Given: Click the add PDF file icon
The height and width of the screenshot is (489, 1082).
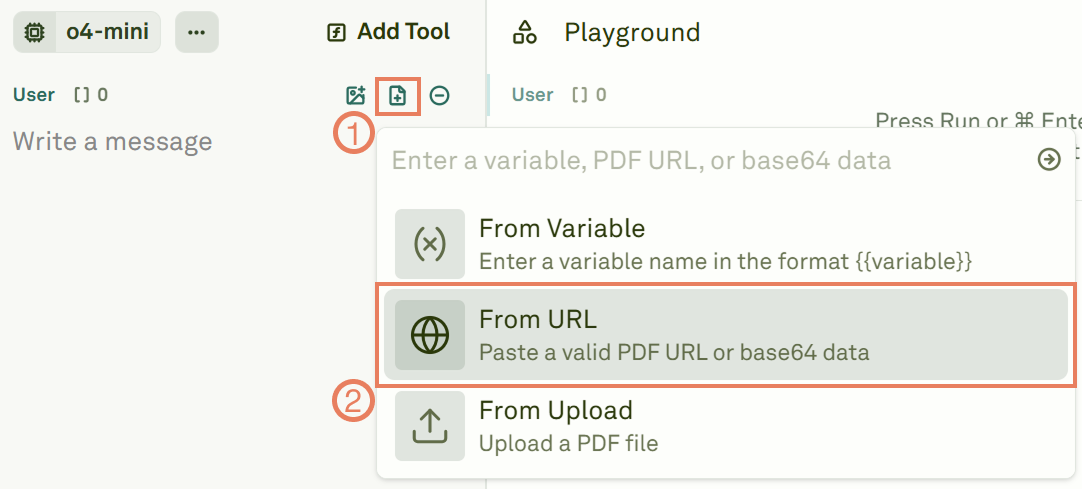Looking at the screenshot, I should point(397,95).
